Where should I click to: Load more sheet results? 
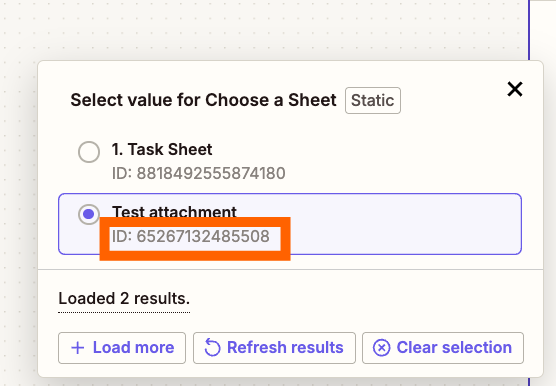click(122, 348)
